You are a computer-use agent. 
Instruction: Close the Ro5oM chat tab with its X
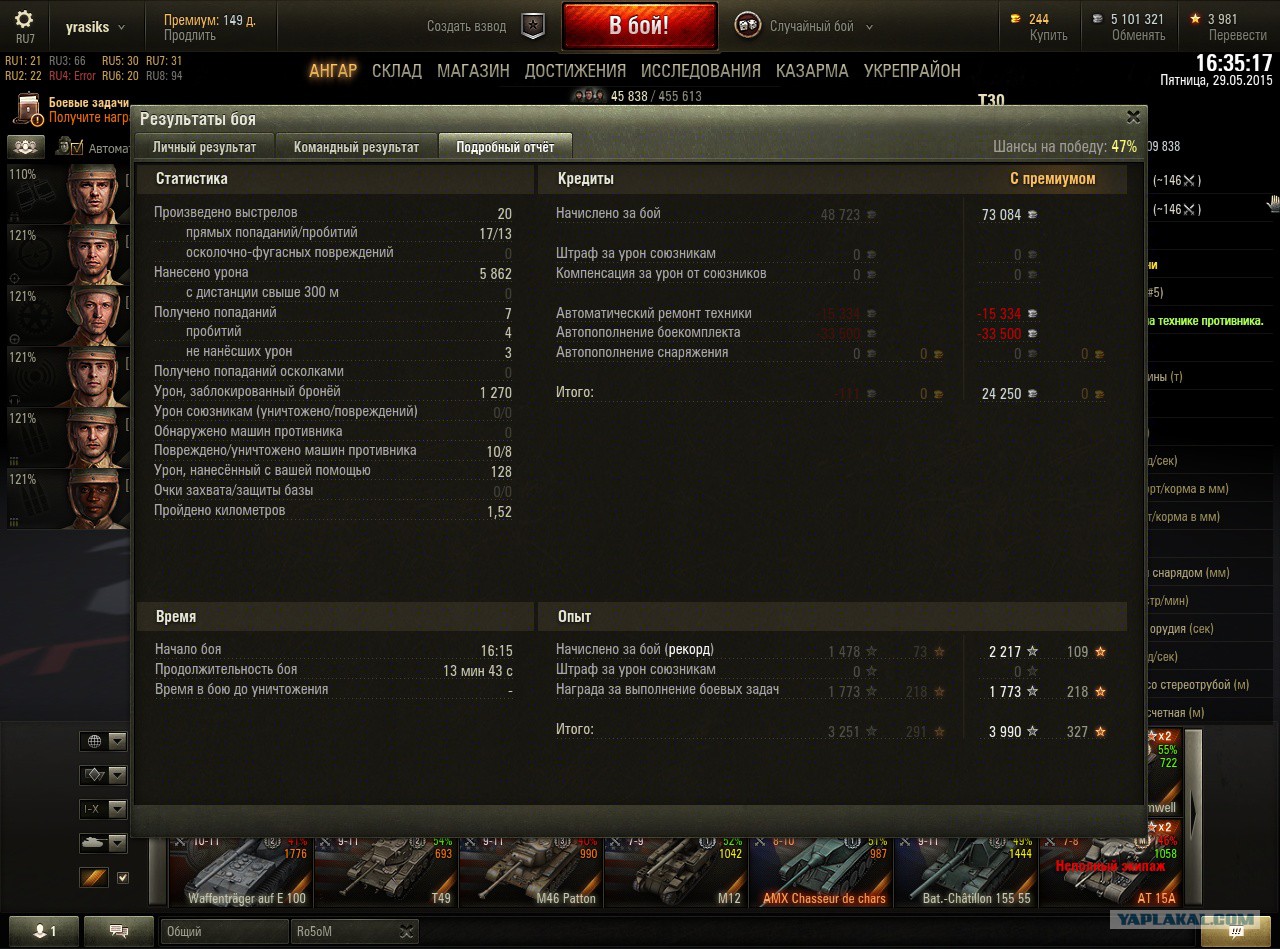pyautogui.click(x=406, y=932)
